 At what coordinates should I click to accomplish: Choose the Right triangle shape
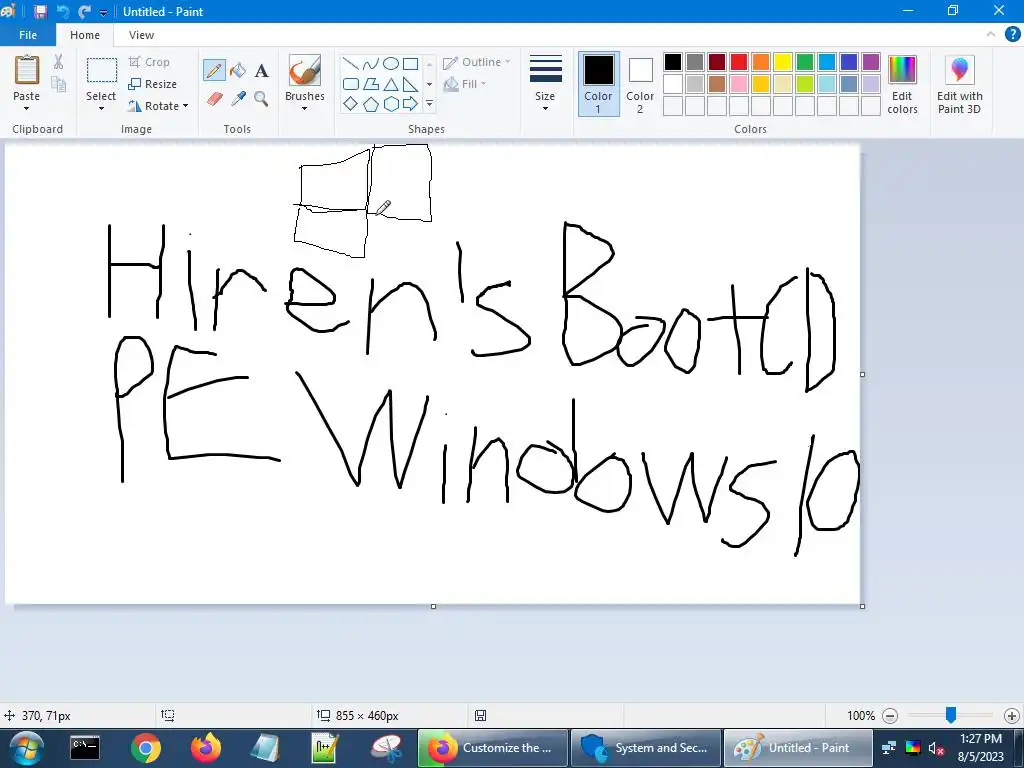tap(410, 84)
